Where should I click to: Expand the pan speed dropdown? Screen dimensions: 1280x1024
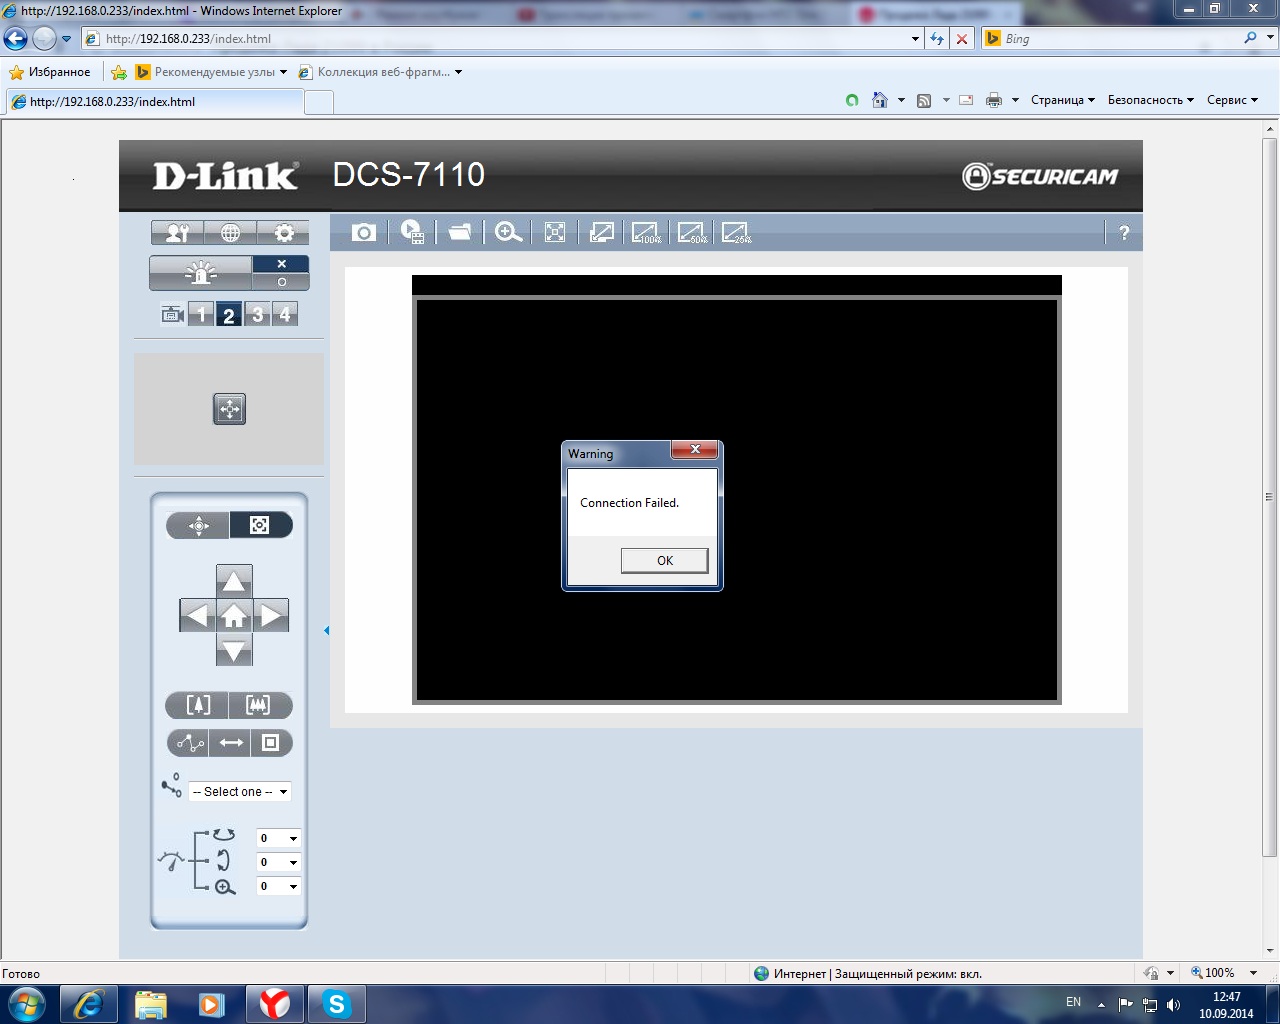pyautogui.click(x=279, y=839)
